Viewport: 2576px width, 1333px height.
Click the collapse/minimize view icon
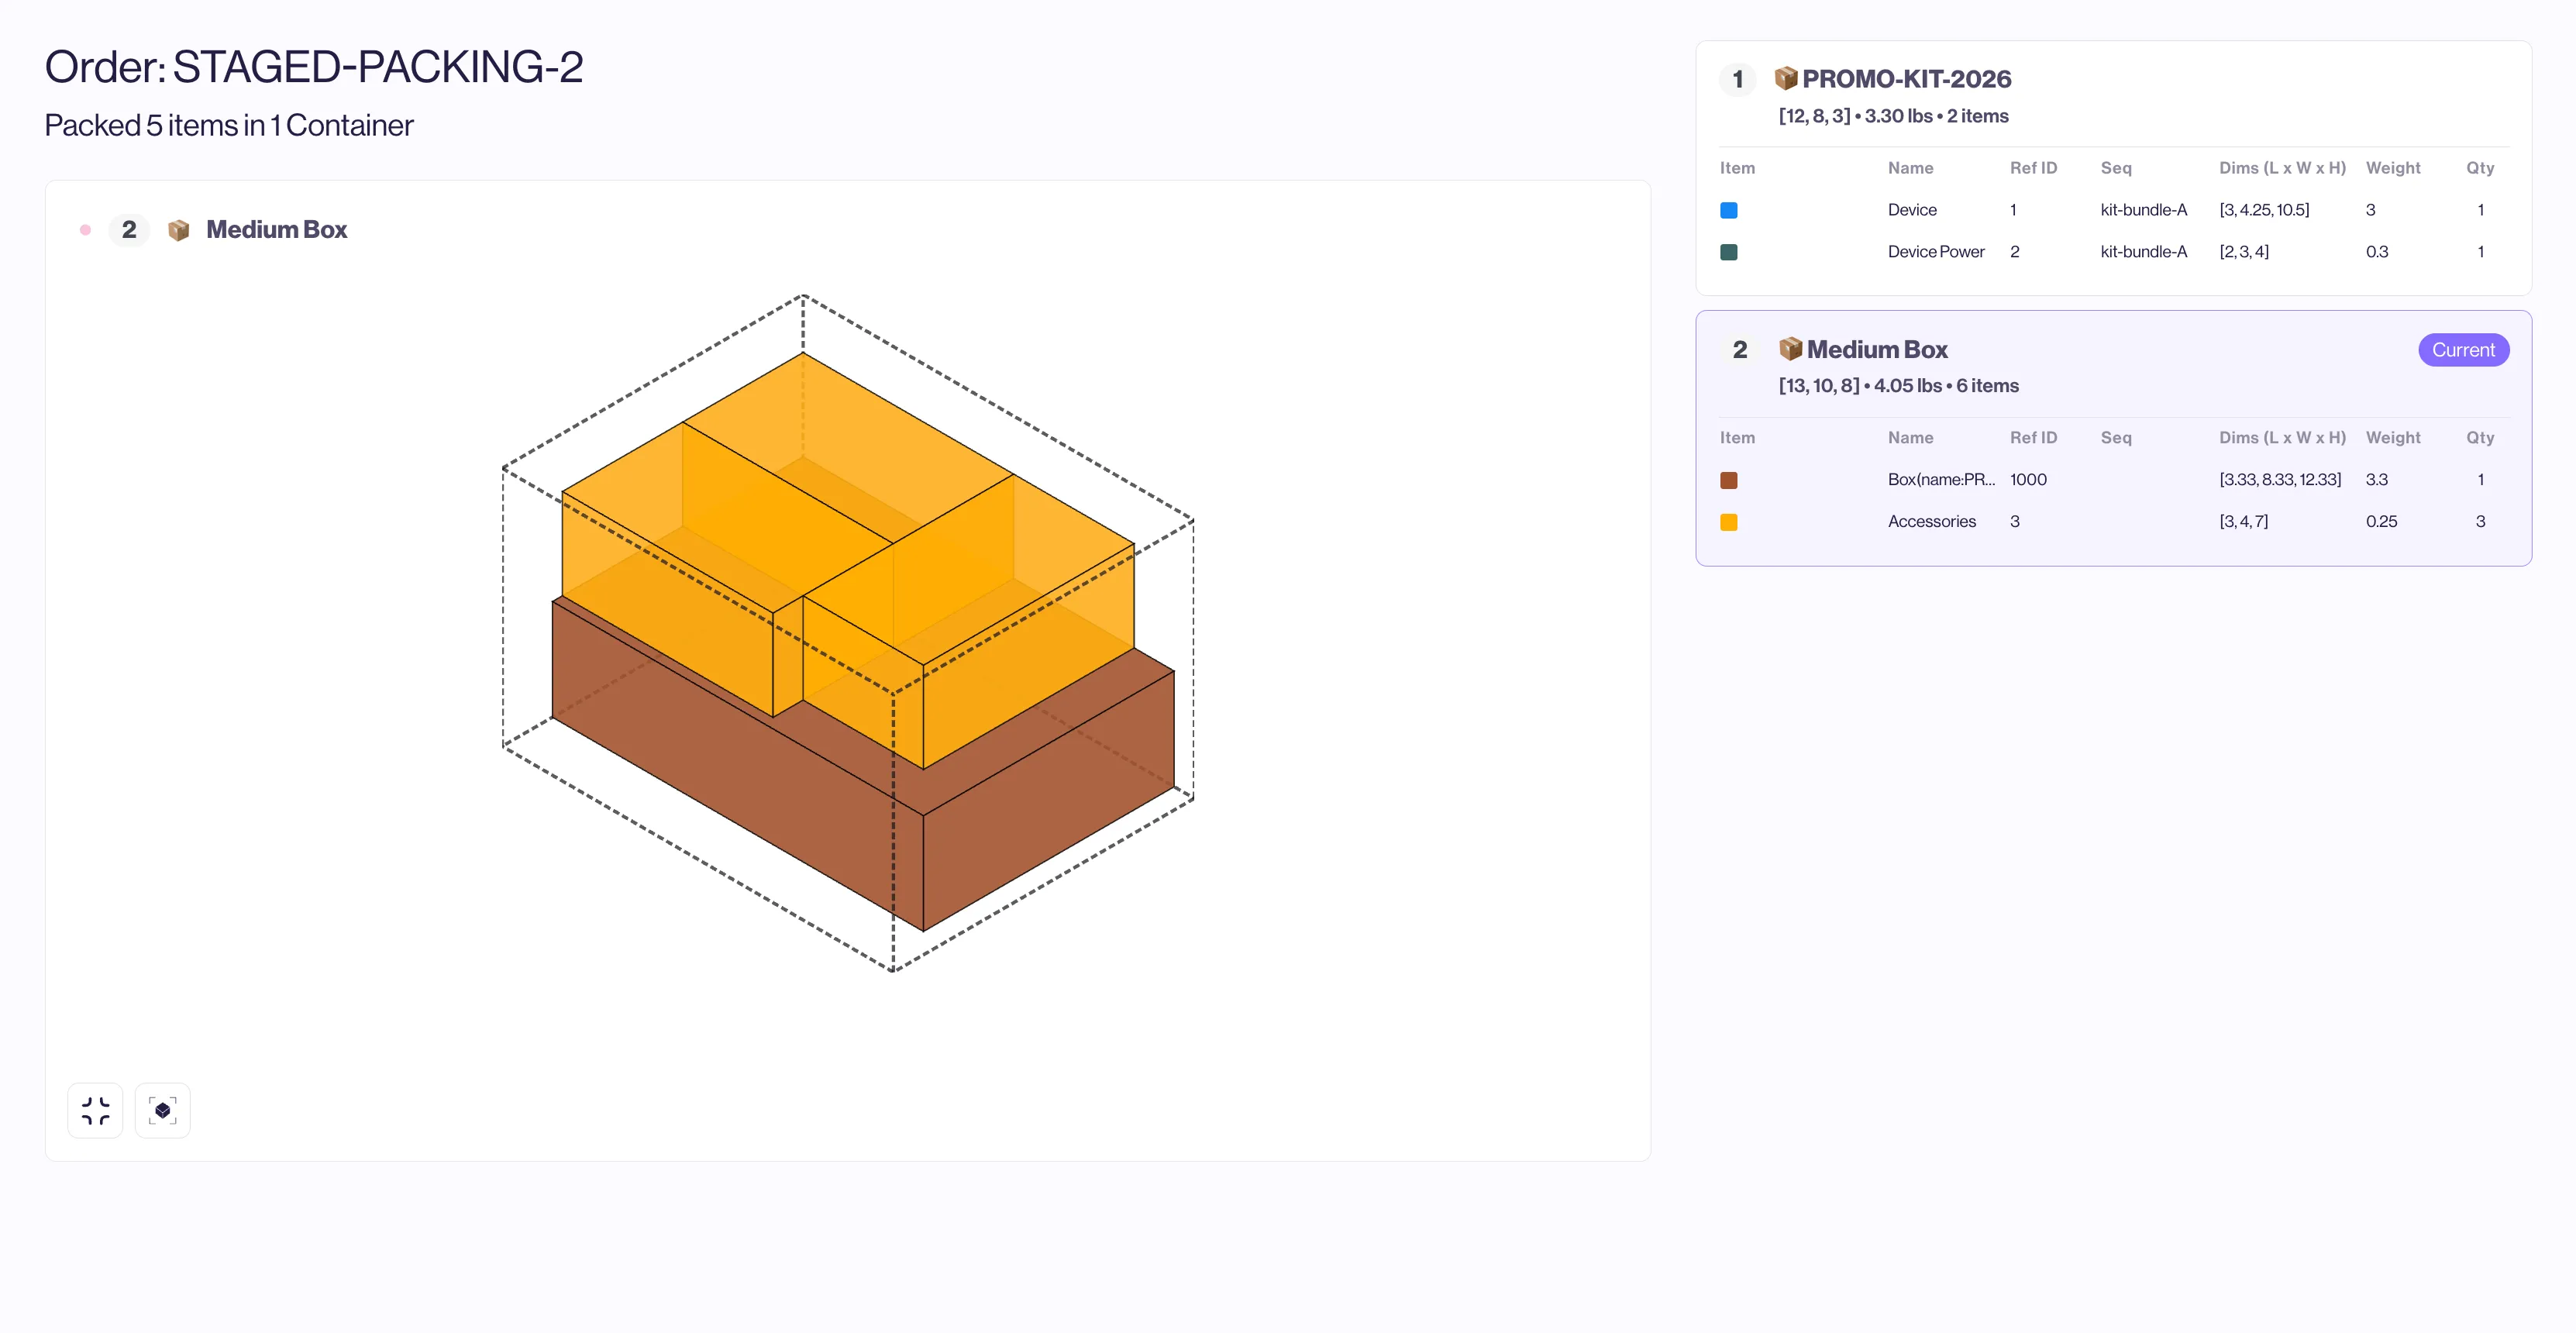tap(95, 1110)
